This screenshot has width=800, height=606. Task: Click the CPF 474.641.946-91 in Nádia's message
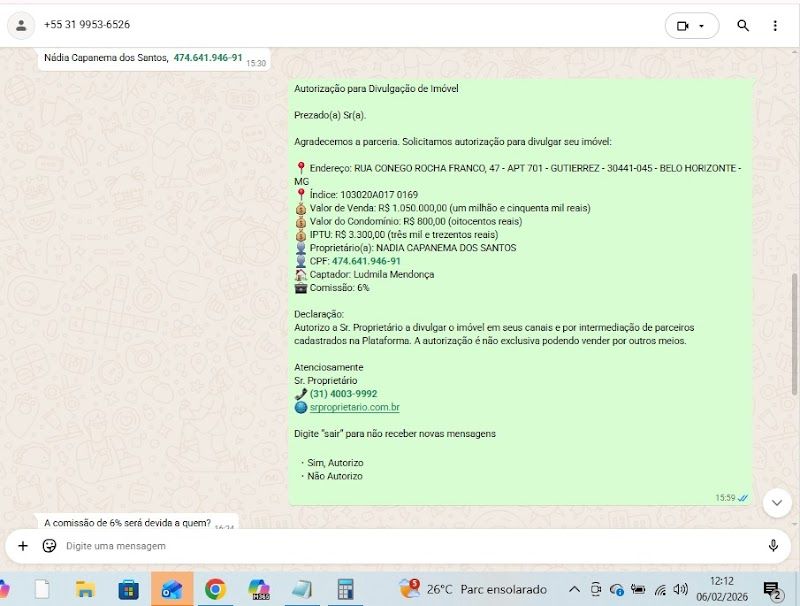click(208, 58)
